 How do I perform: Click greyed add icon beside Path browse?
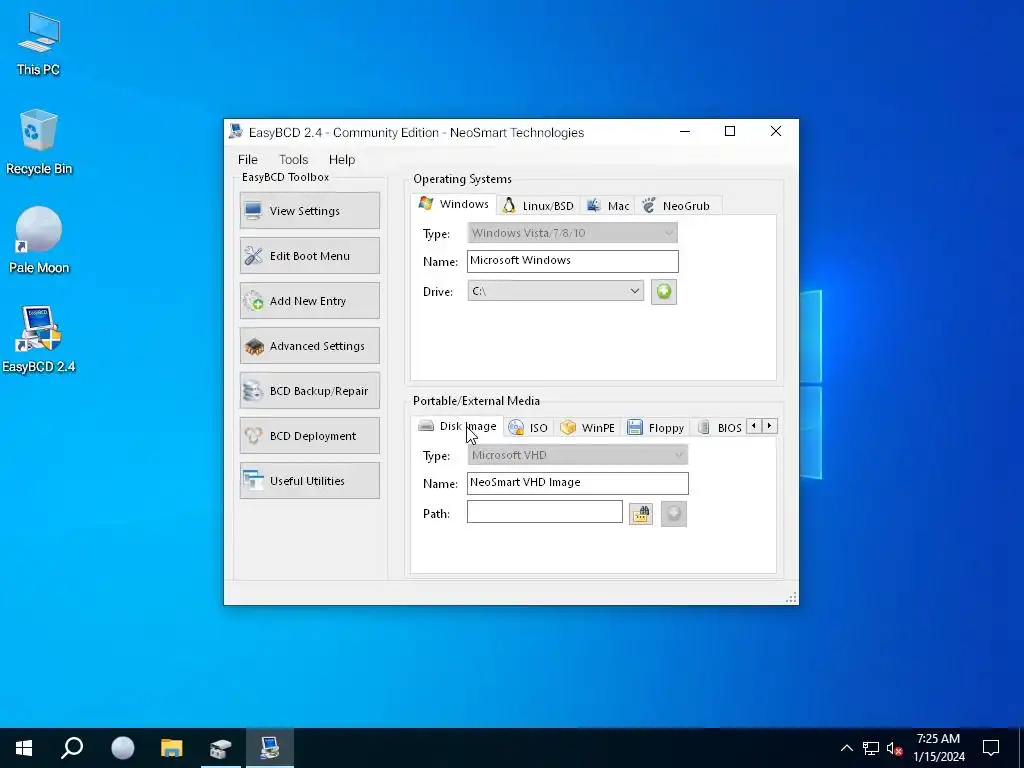[x=673, y=514]
